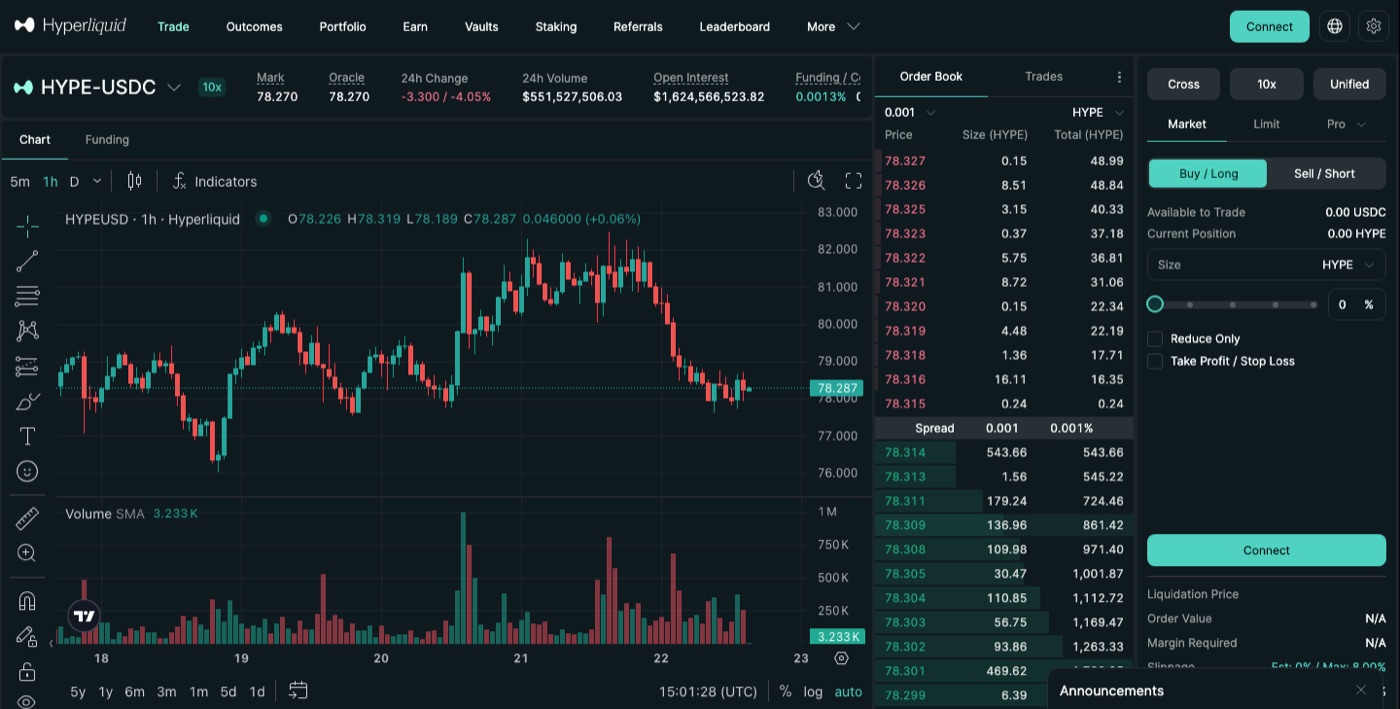Open the Leaderboard page
The width and height of the screenshot is (1400, 709).
734,27
